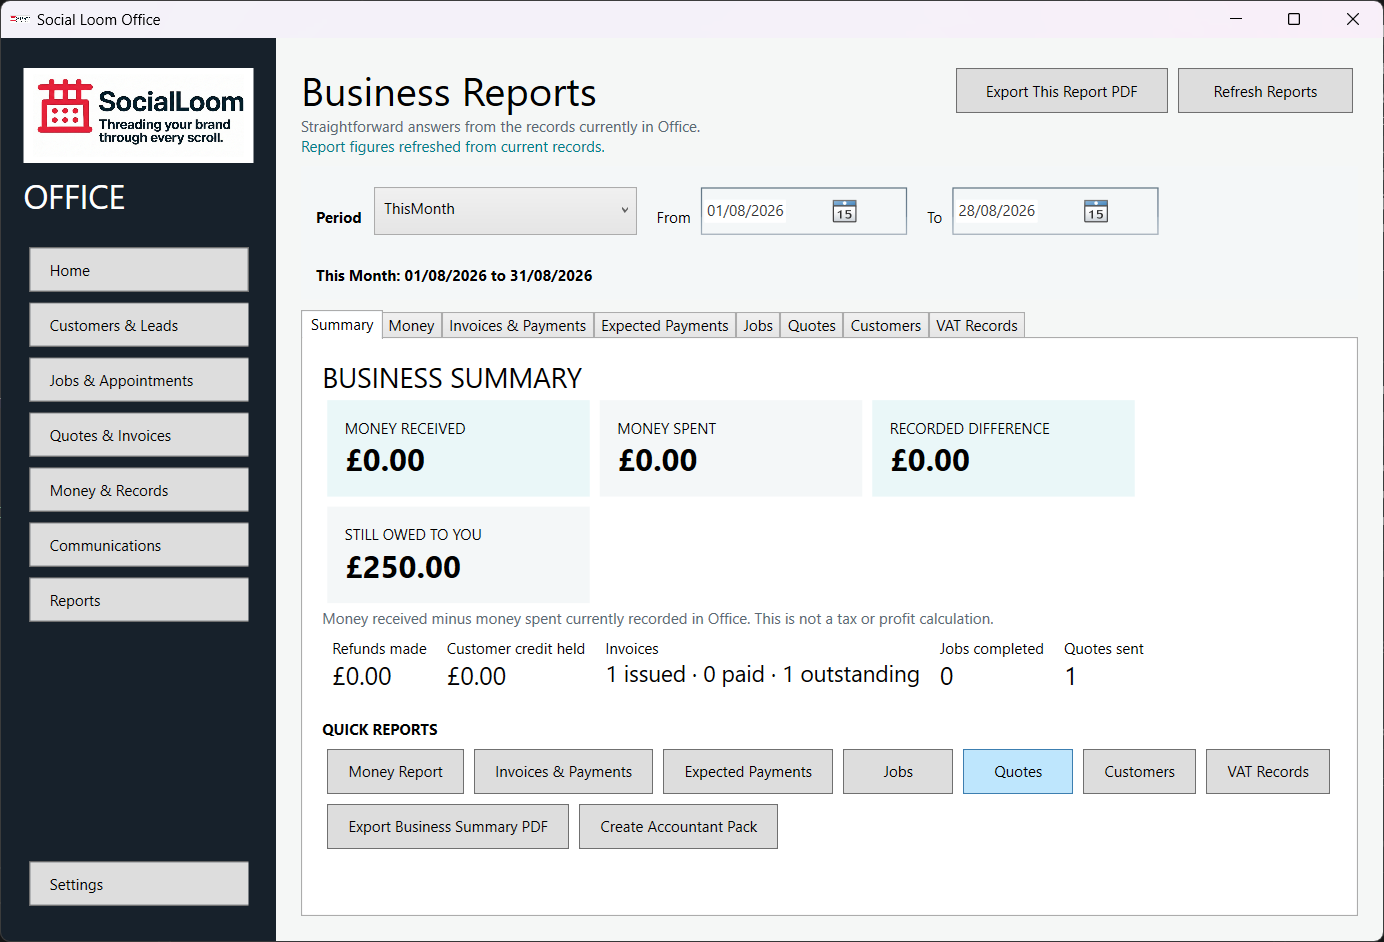
Task: Click the Money Report quick report button
Action: tap(395, 771)
